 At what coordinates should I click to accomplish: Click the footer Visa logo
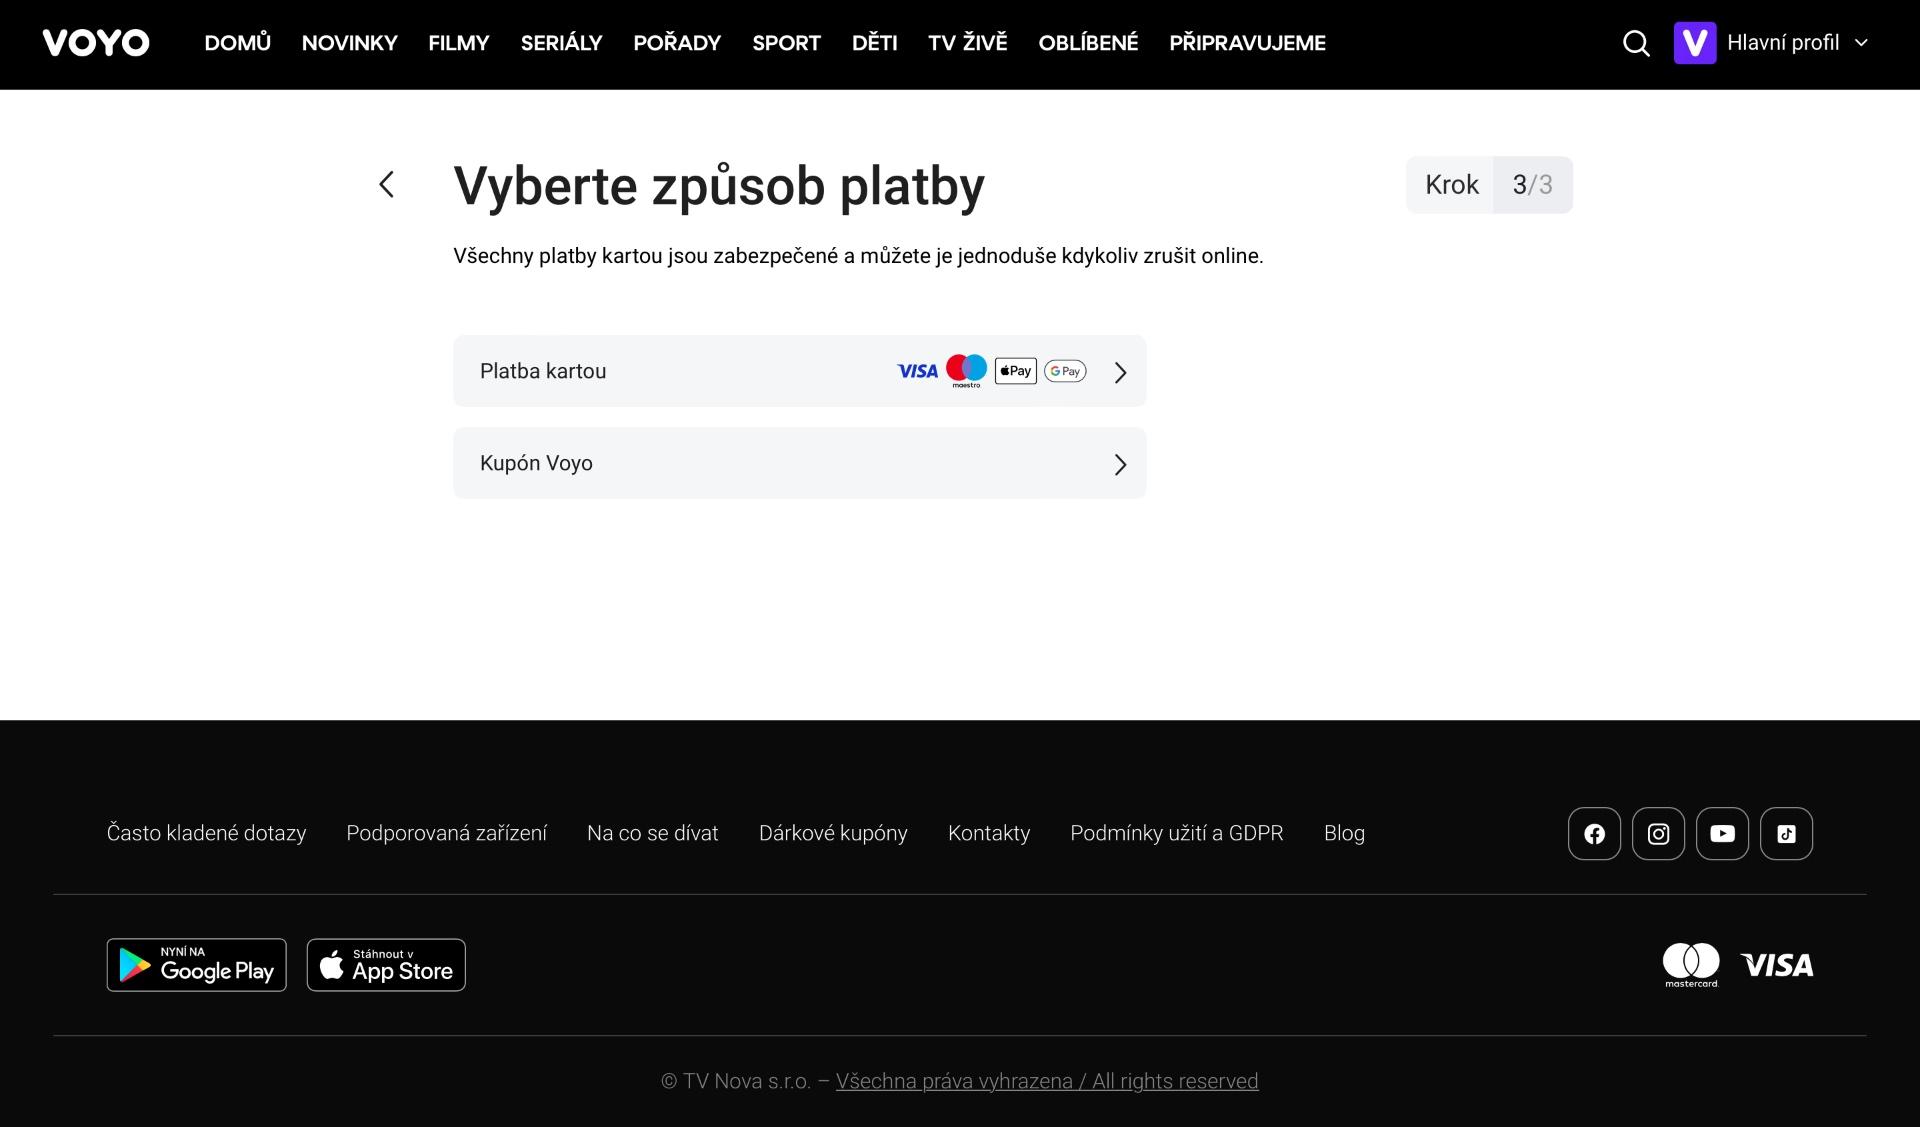(1777, 965)
